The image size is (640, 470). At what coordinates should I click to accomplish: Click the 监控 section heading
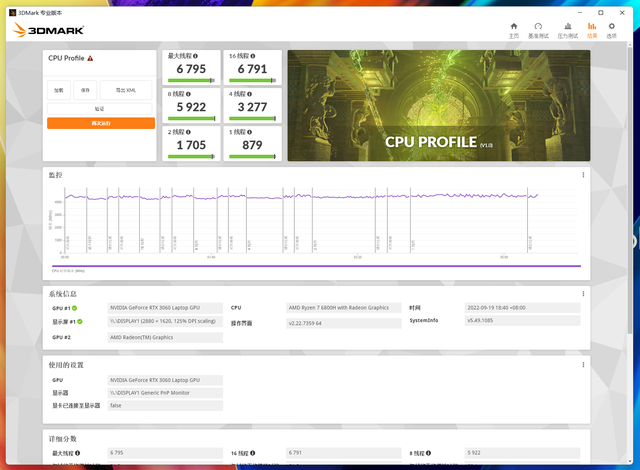56,175
